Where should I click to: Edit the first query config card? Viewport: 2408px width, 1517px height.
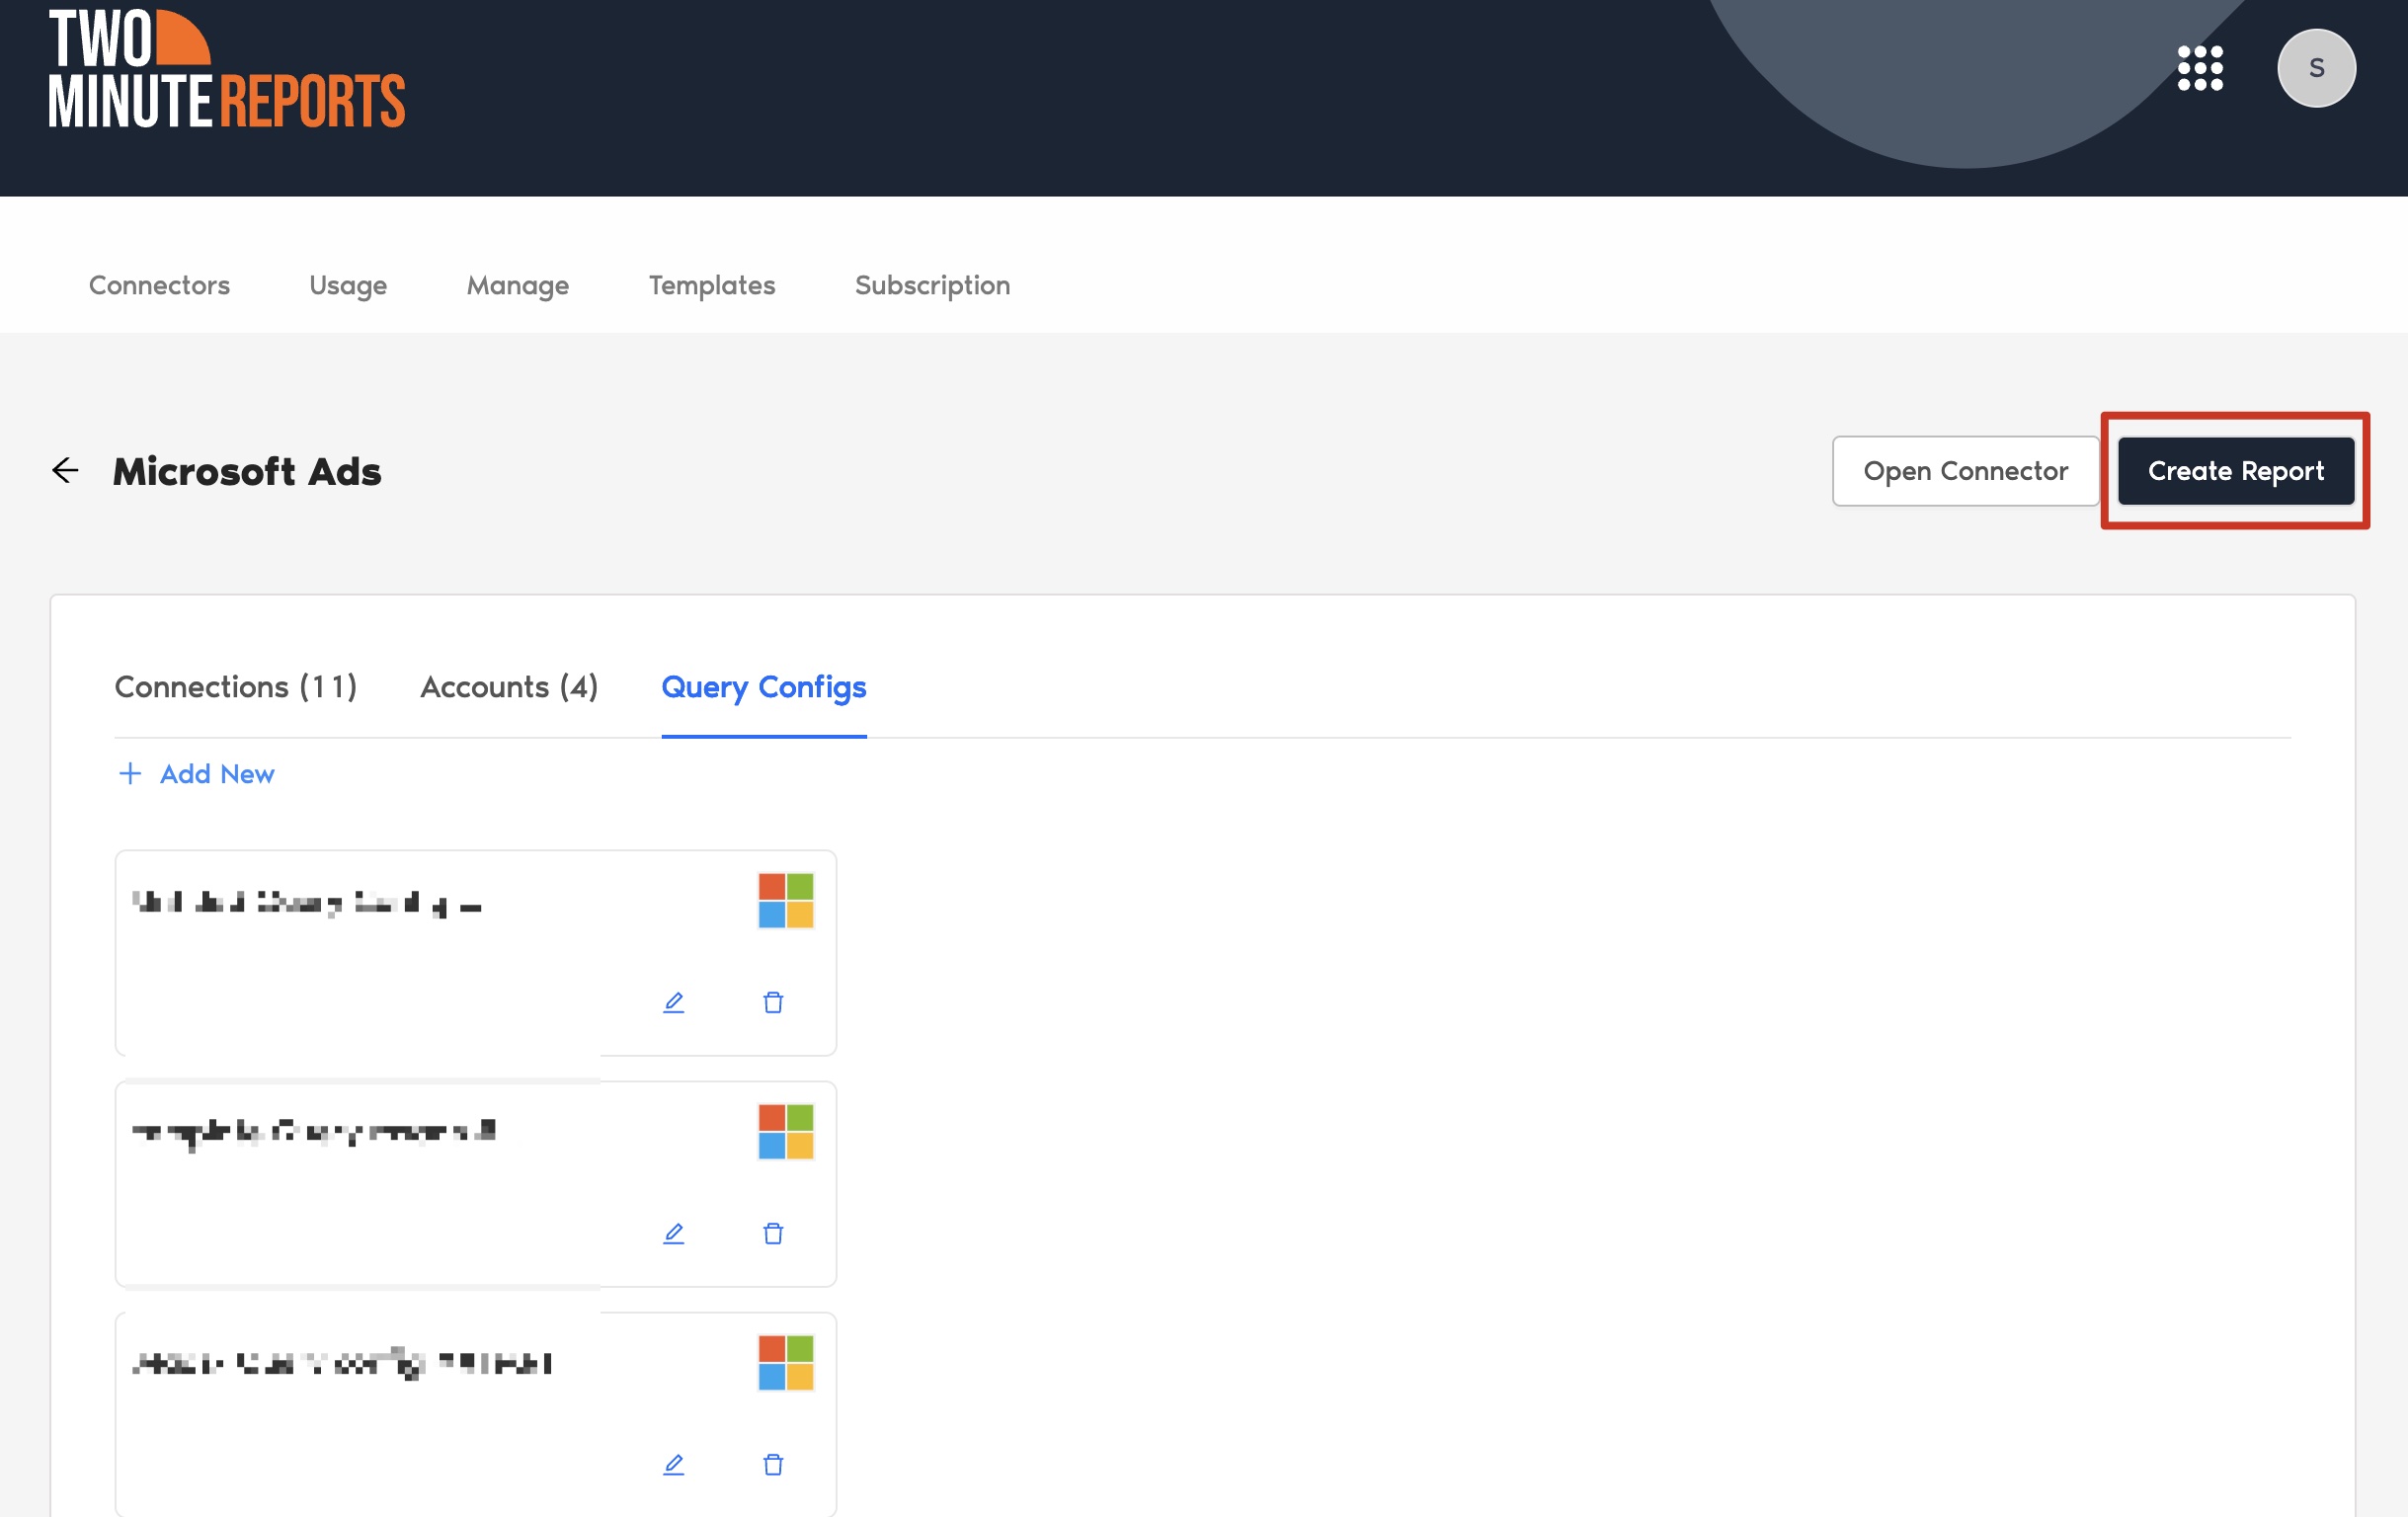[x=674, y=1002]
